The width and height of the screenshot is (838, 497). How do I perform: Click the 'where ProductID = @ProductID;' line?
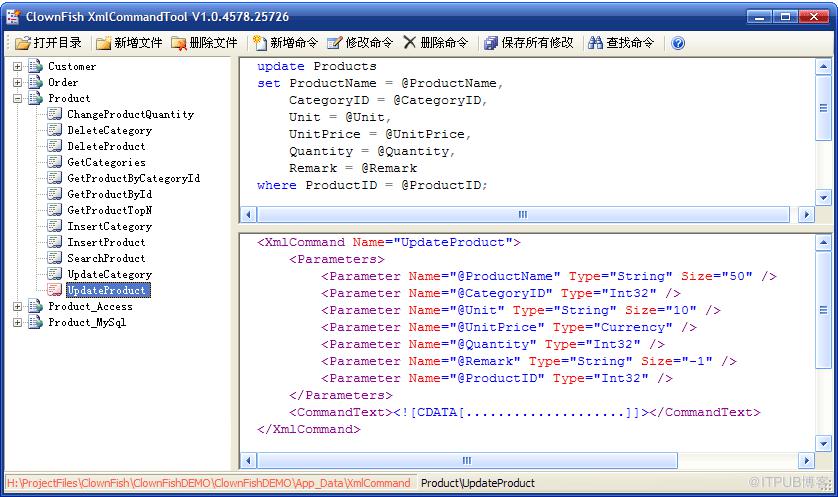click(372, 185)
